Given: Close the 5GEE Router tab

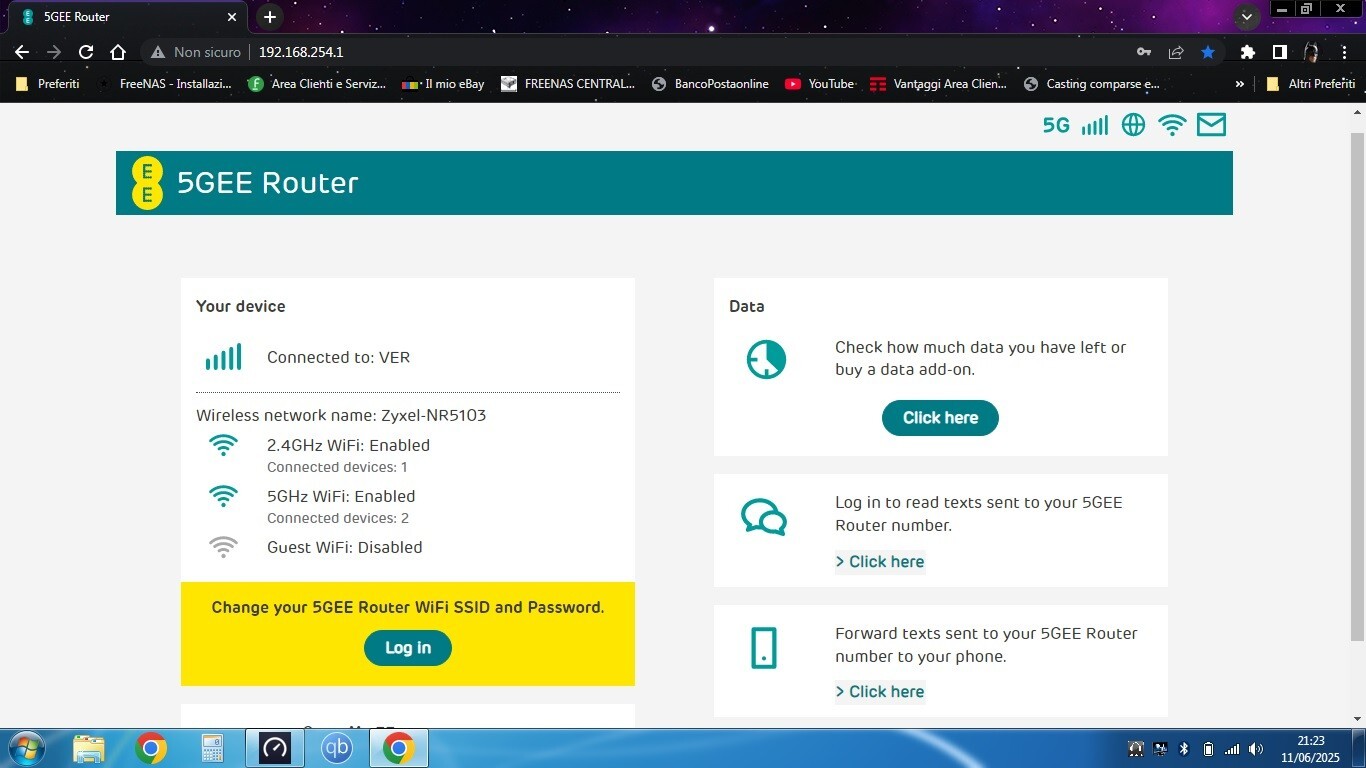Looking at the screenshot, I should (232, 17).
